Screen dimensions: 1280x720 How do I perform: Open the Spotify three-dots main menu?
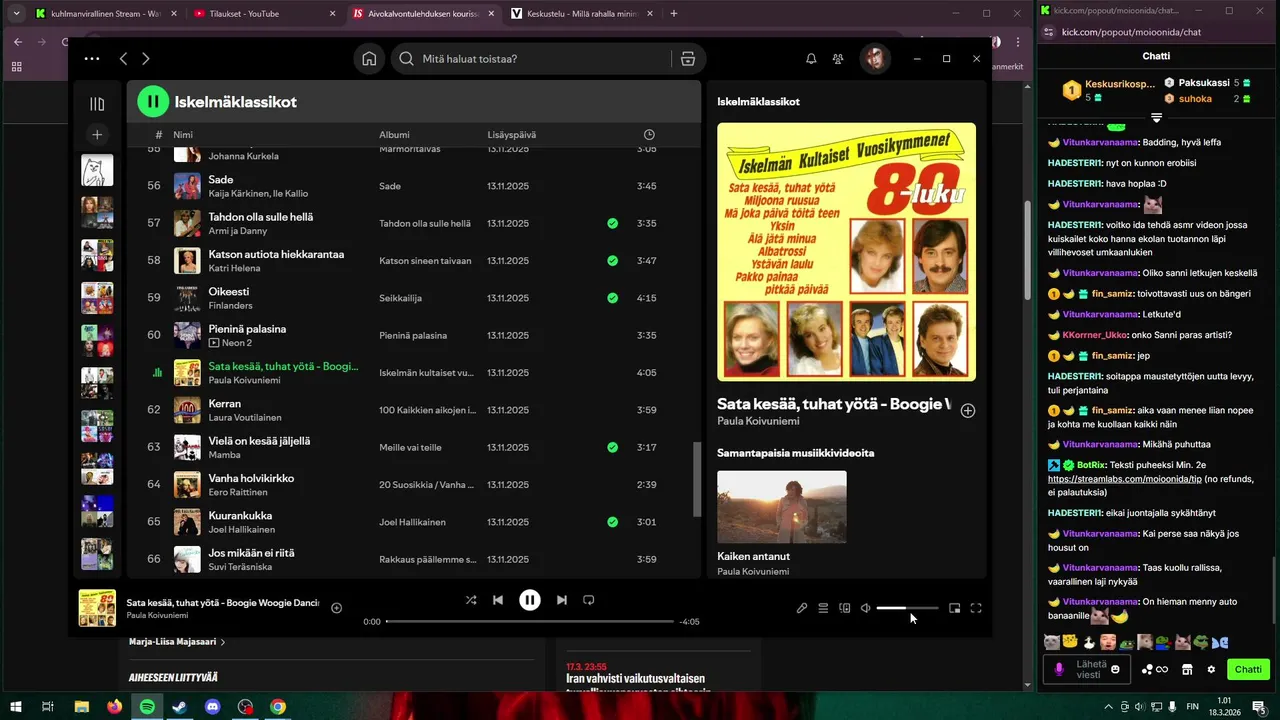[92, 59]
